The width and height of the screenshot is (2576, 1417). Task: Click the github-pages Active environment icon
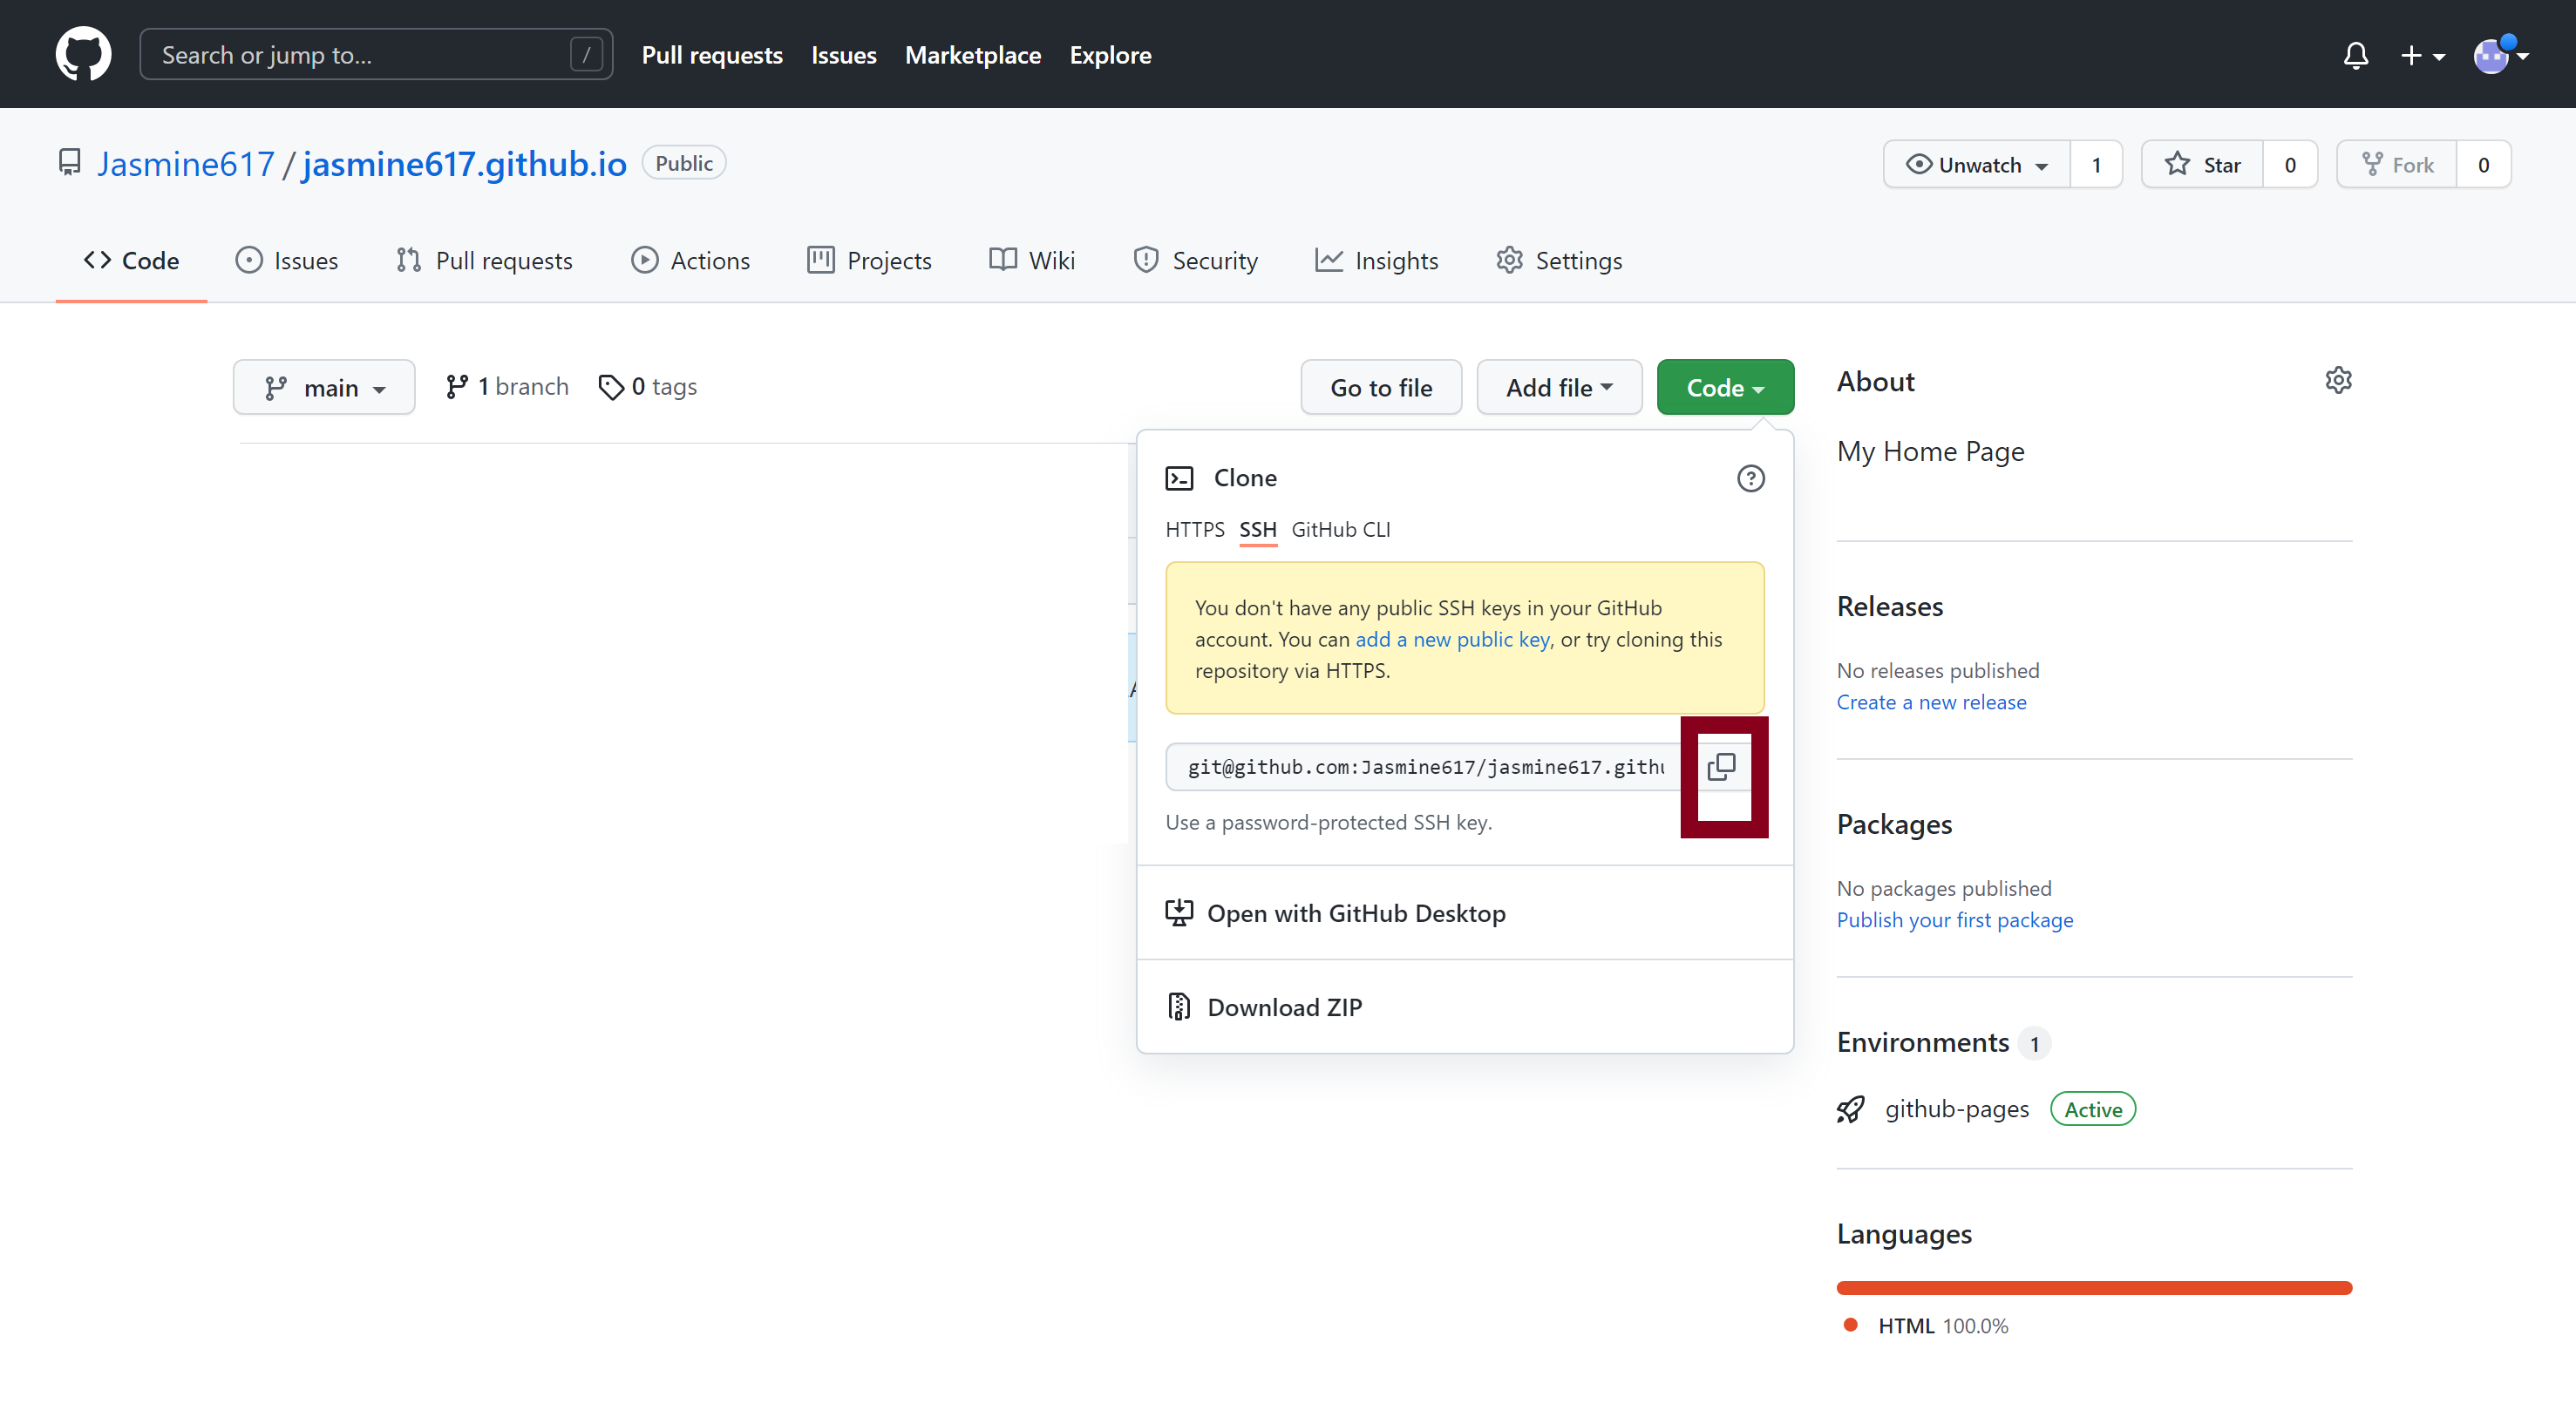(1853, 1109)
